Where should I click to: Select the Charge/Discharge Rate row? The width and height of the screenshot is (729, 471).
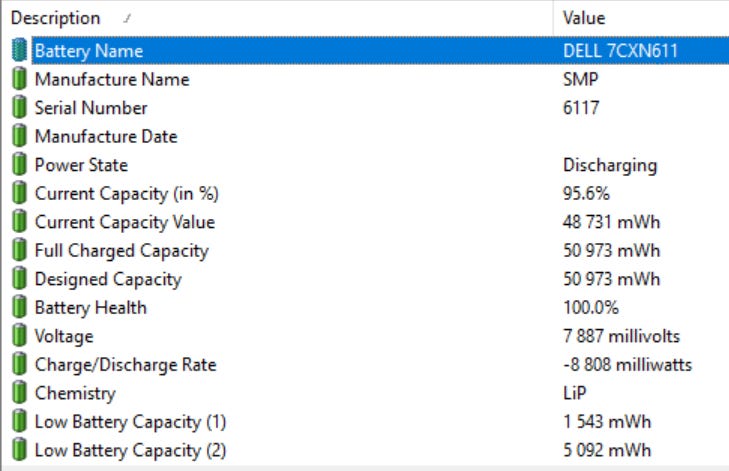[x=125, y=365]
